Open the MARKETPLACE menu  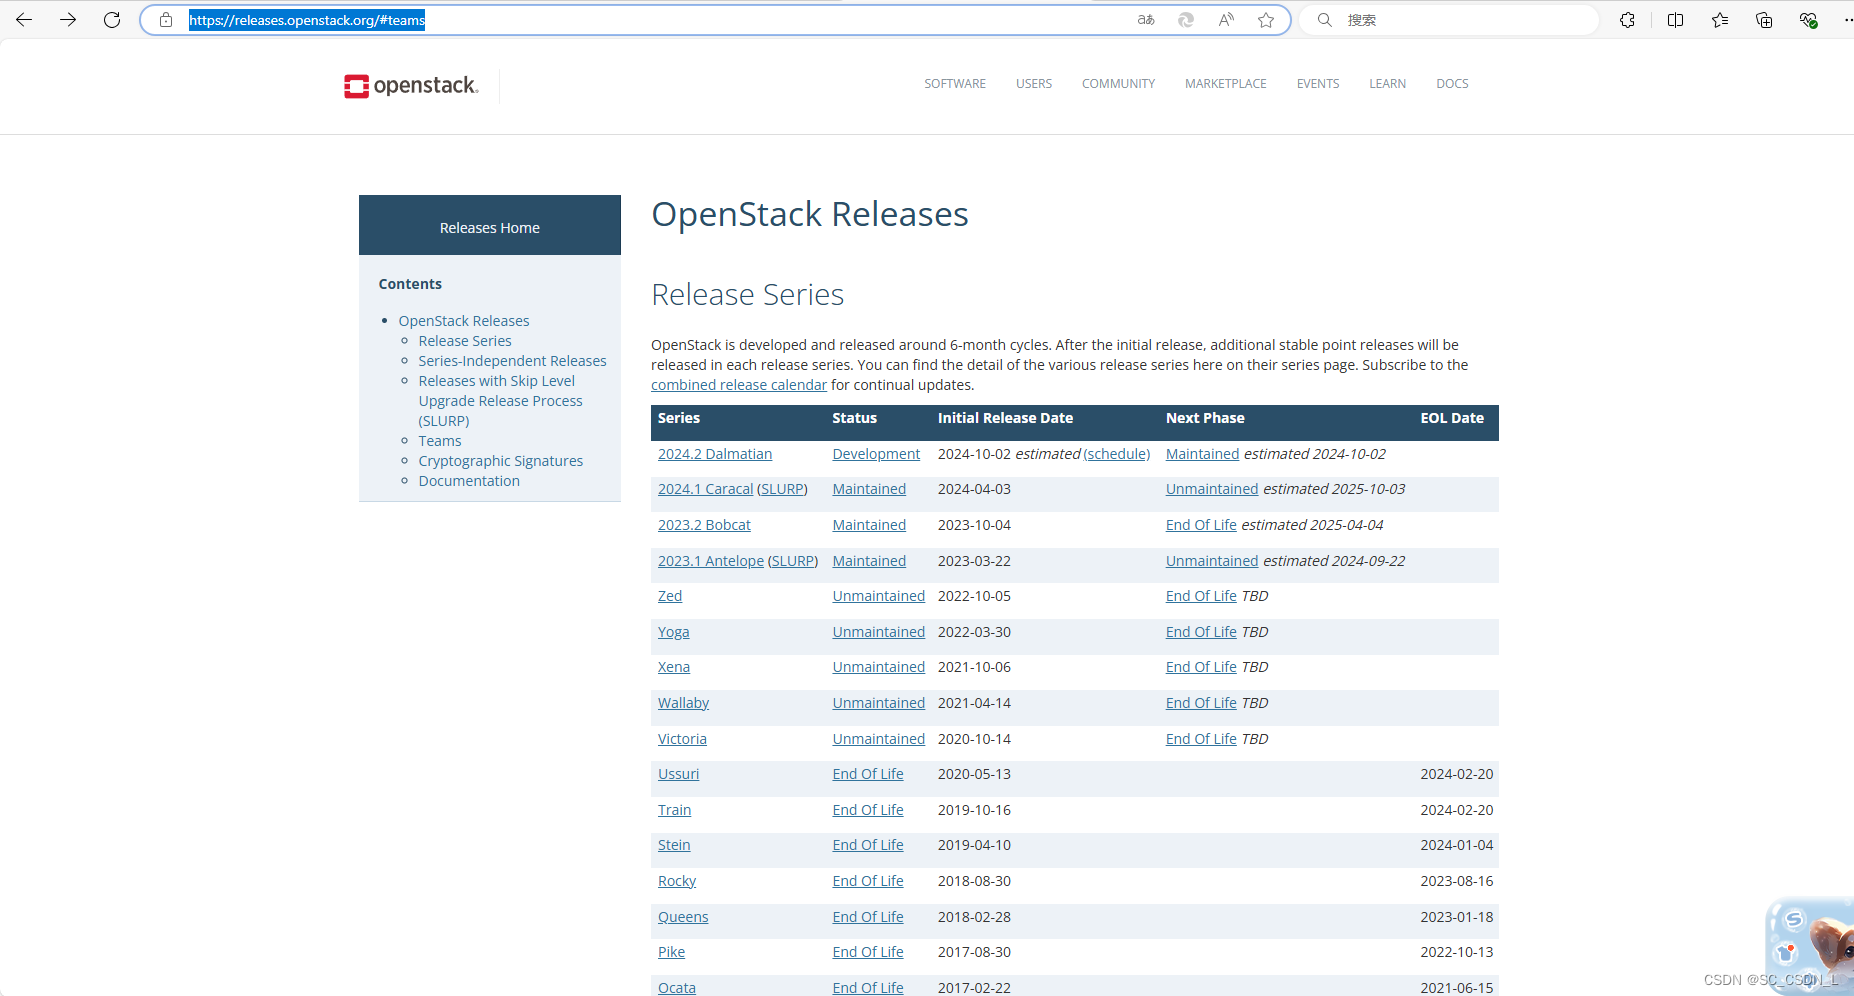[x=1226, y=84]
